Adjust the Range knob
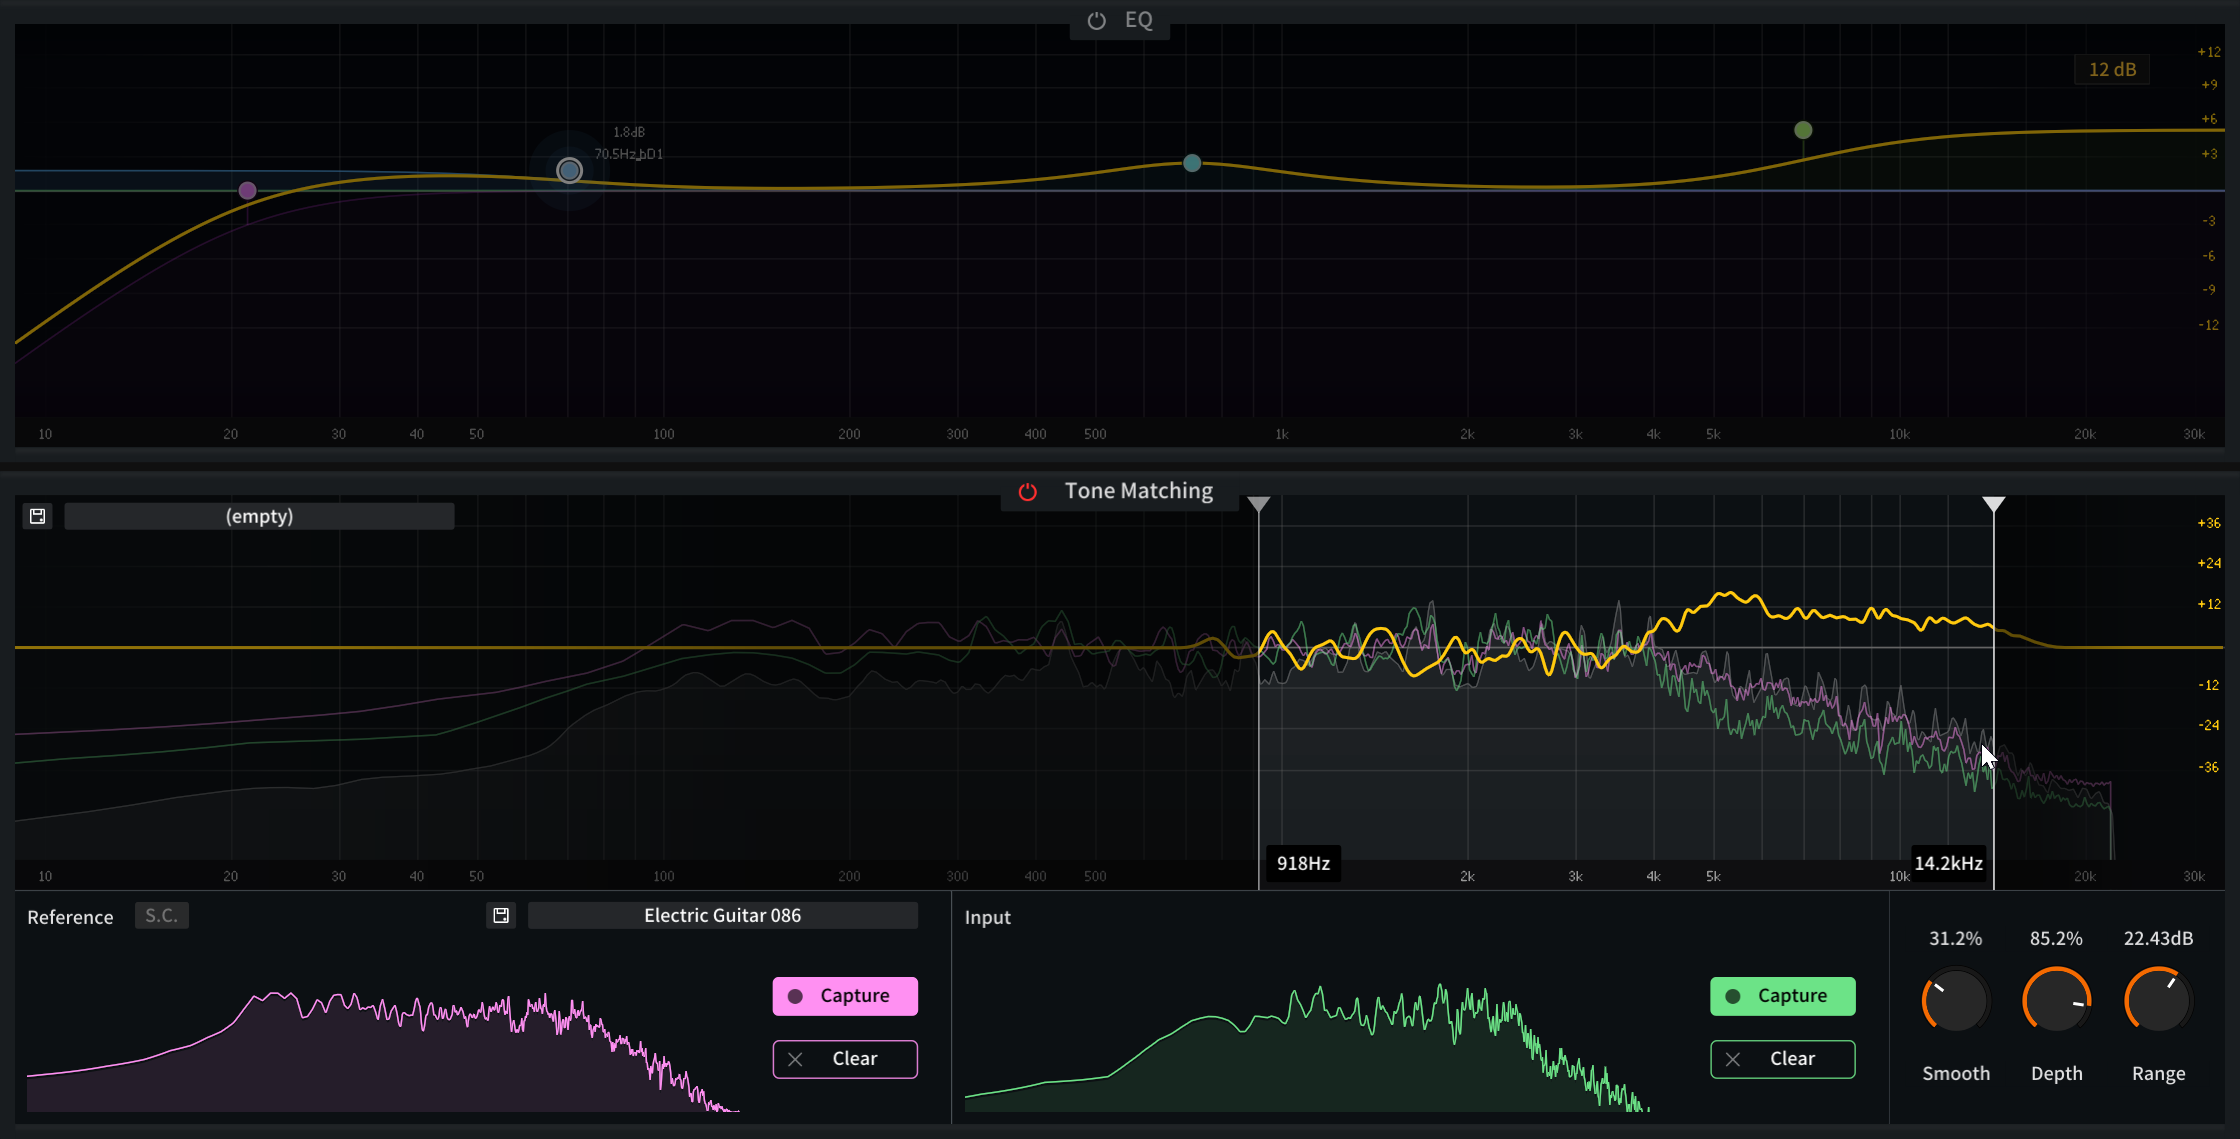Image resolution: width=2240 pixels, height=1139 pixels. pyautogui.click(x=2158, y=1000)
